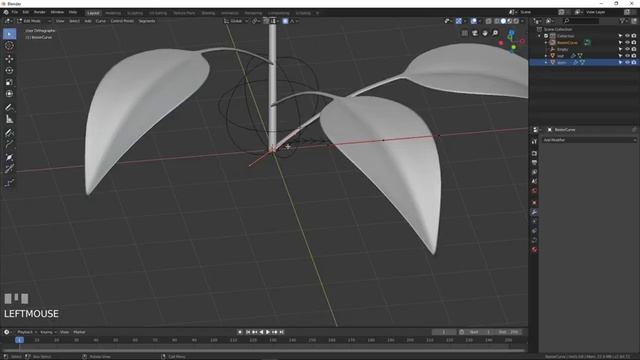The height and width of the screenshot is (360, 640).
Task: Open the Edit Mode dropdown
Action: pos(34,21)
